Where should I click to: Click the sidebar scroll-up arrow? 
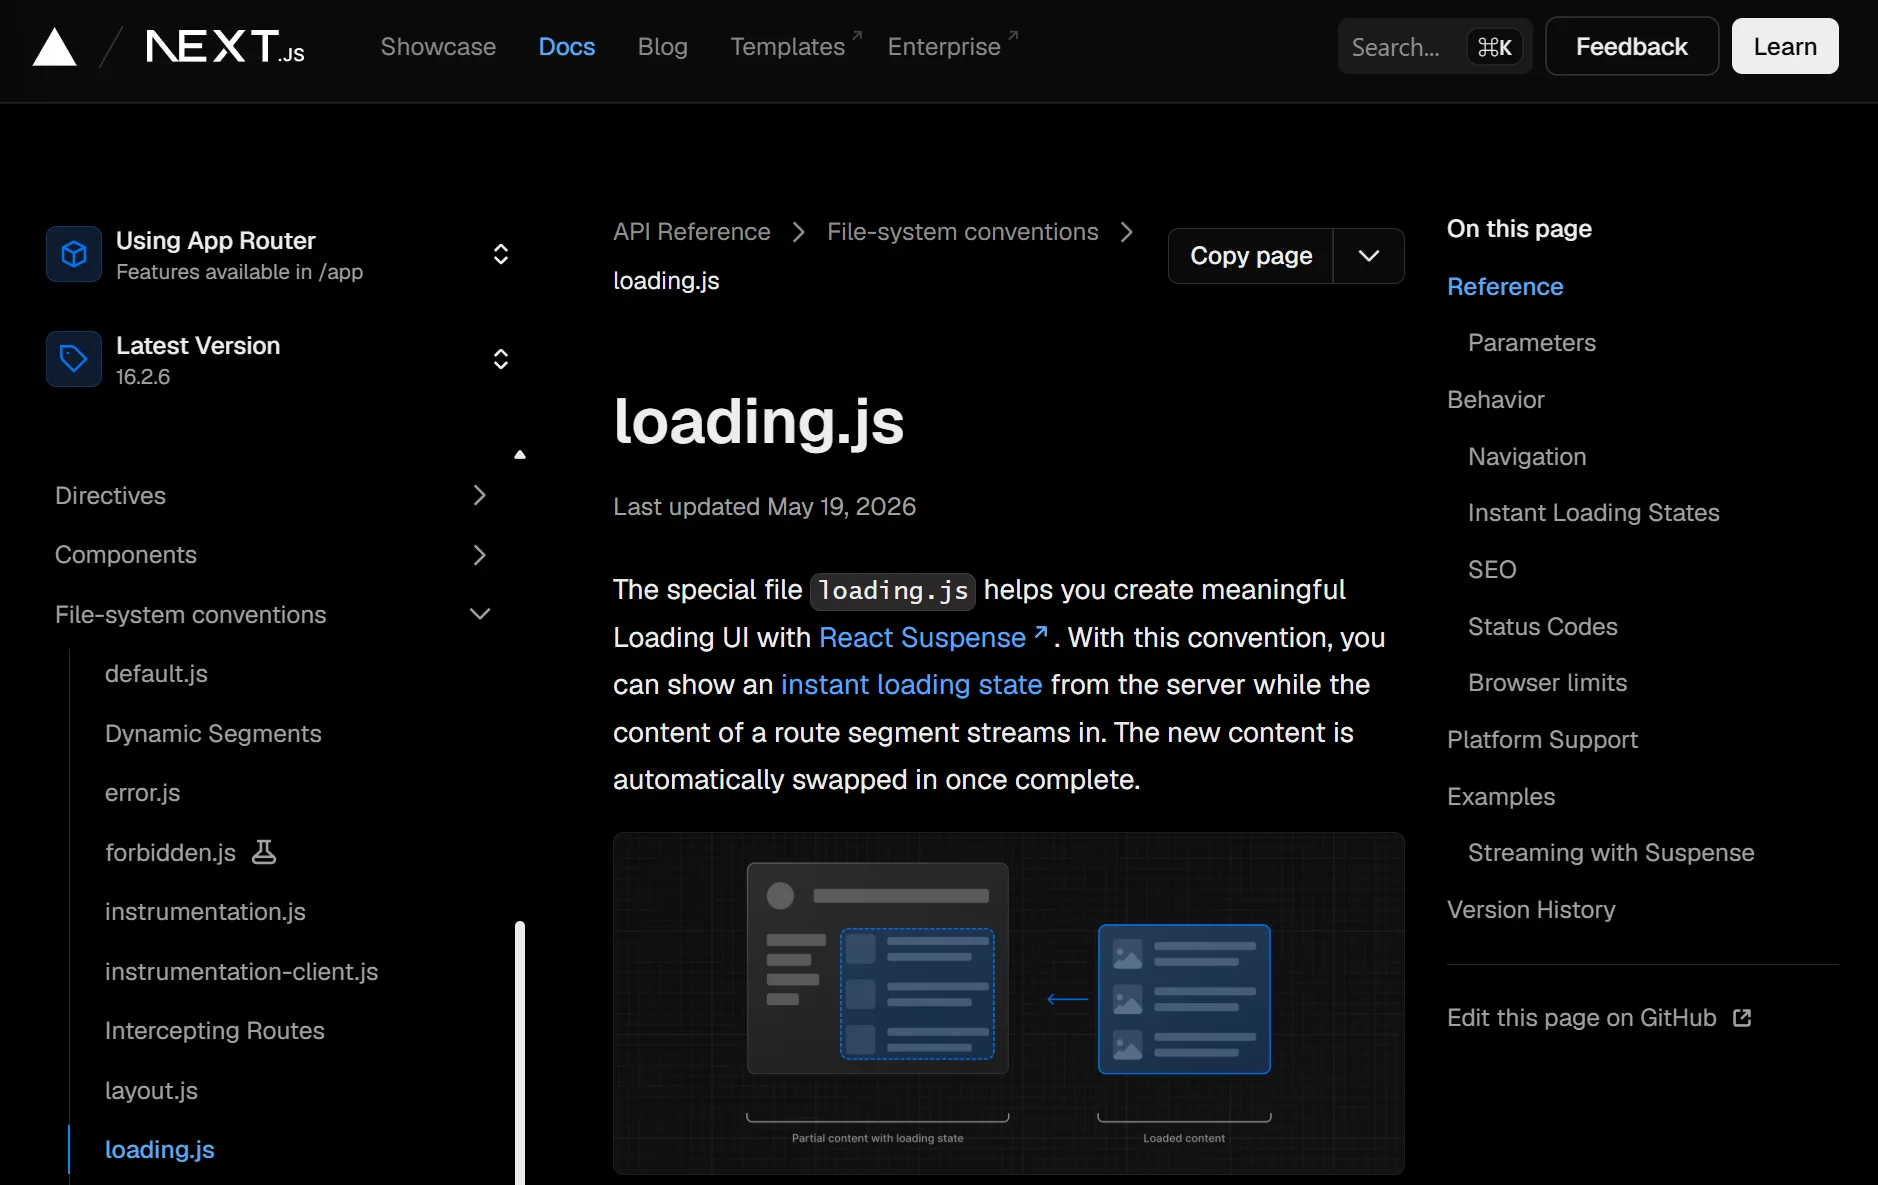click(520, 455)
